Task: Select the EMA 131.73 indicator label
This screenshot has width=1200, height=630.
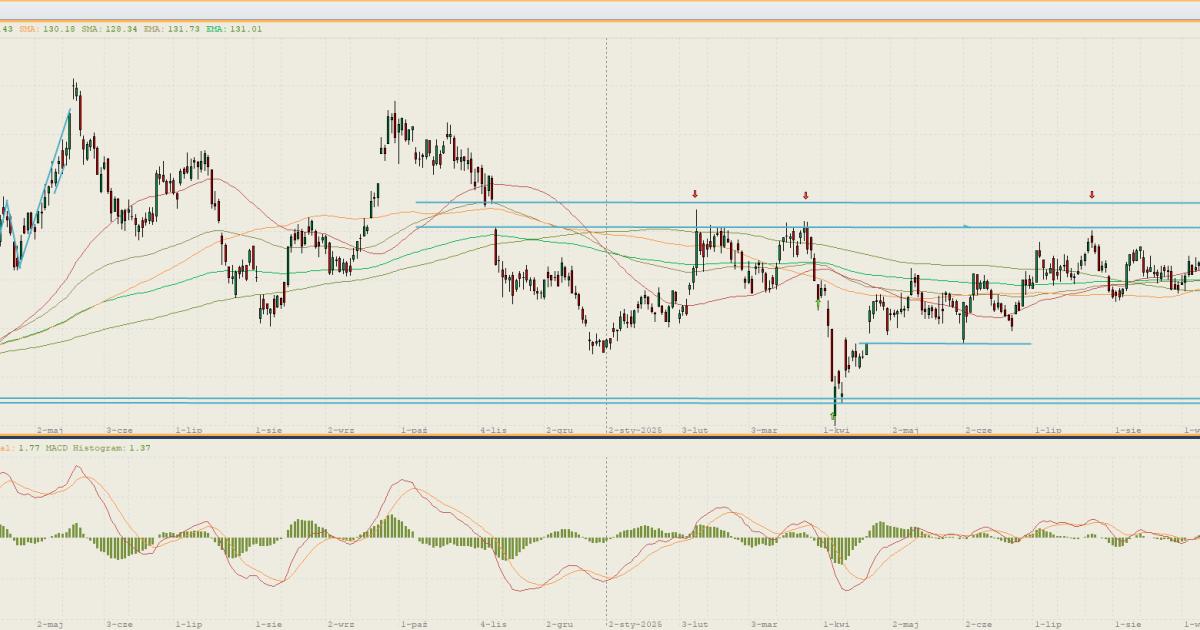Action: click(x=171, y=29)
